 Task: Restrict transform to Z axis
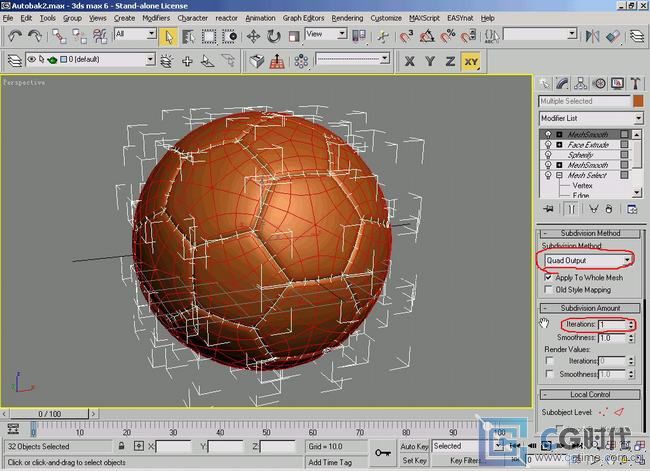tap(450, 61)
